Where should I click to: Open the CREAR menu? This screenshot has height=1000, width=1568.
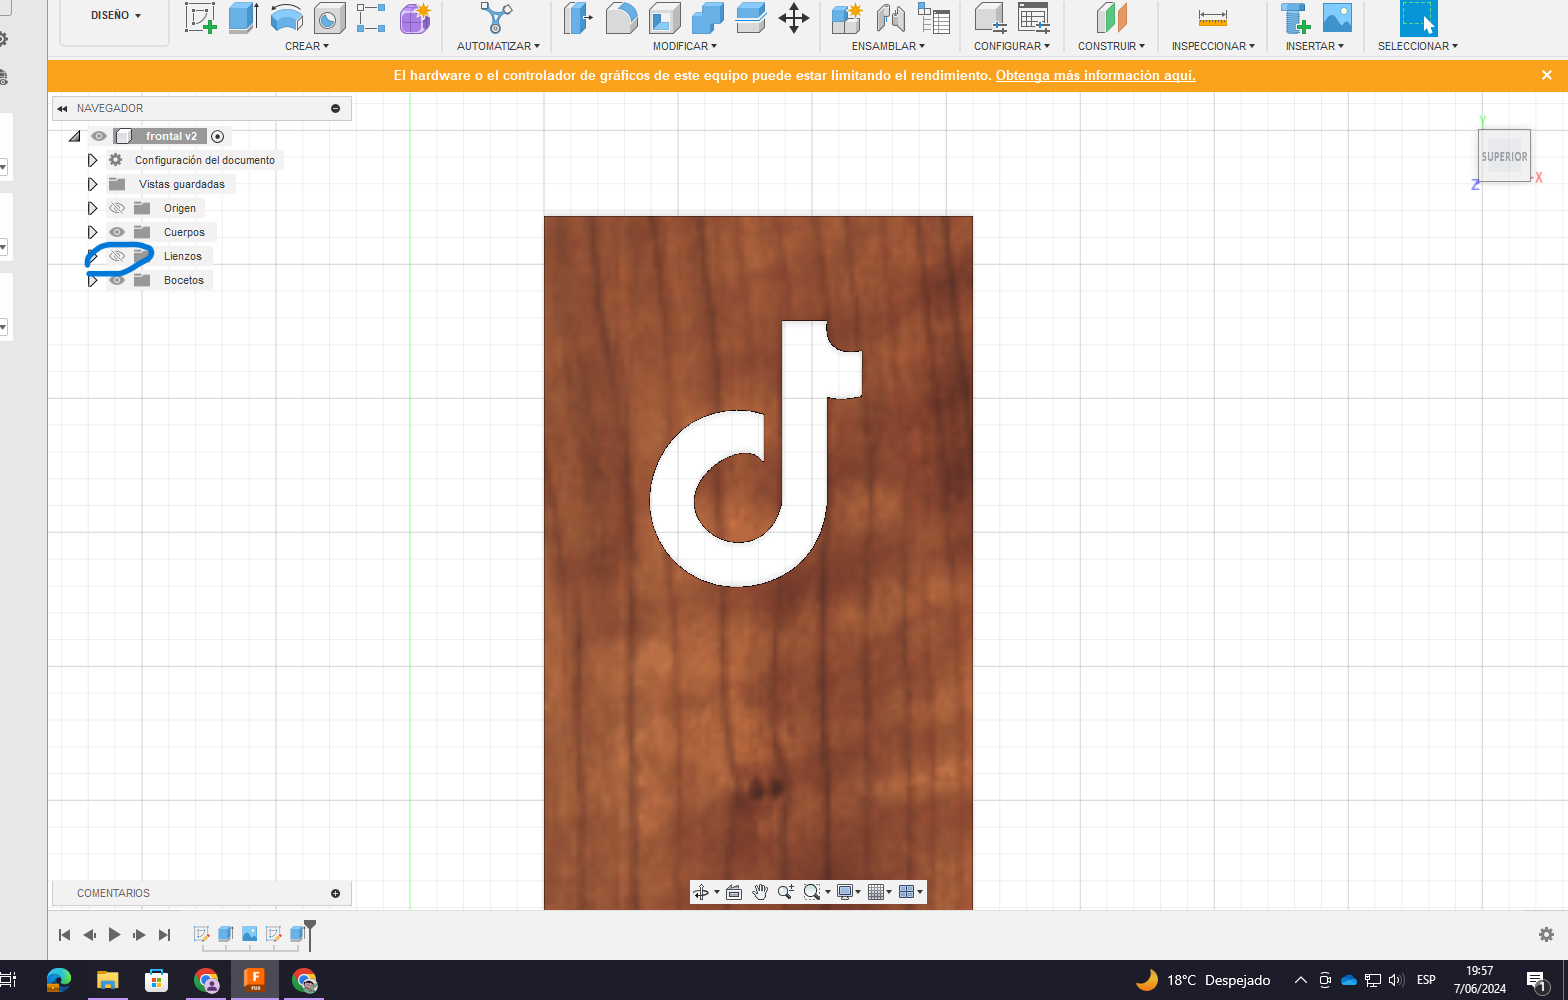point(306,46)
